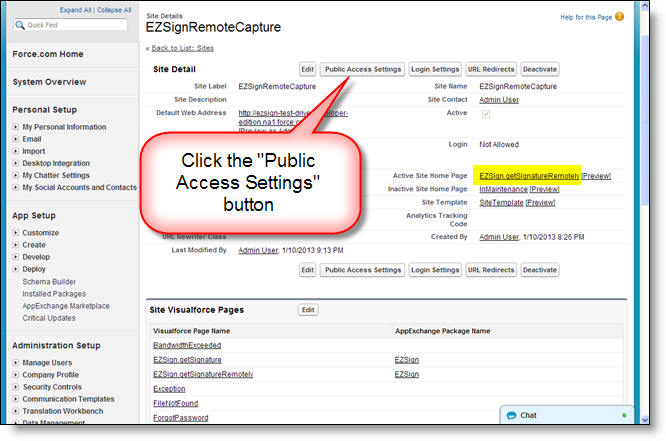Expand Manage Users tree arrow
Viewport: 666px width, 441px height.
tap(16, 363)
